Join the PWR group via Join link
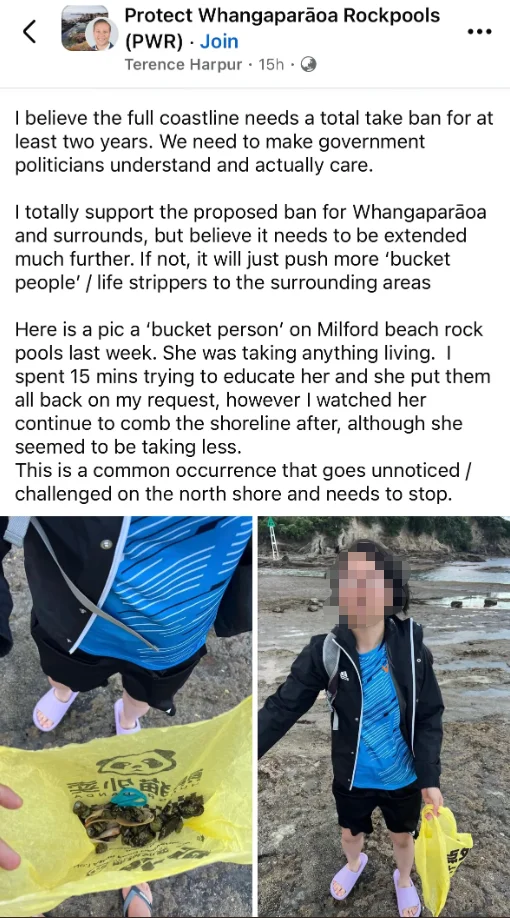This screenshot has height=918, width=510. coord(219,42)
